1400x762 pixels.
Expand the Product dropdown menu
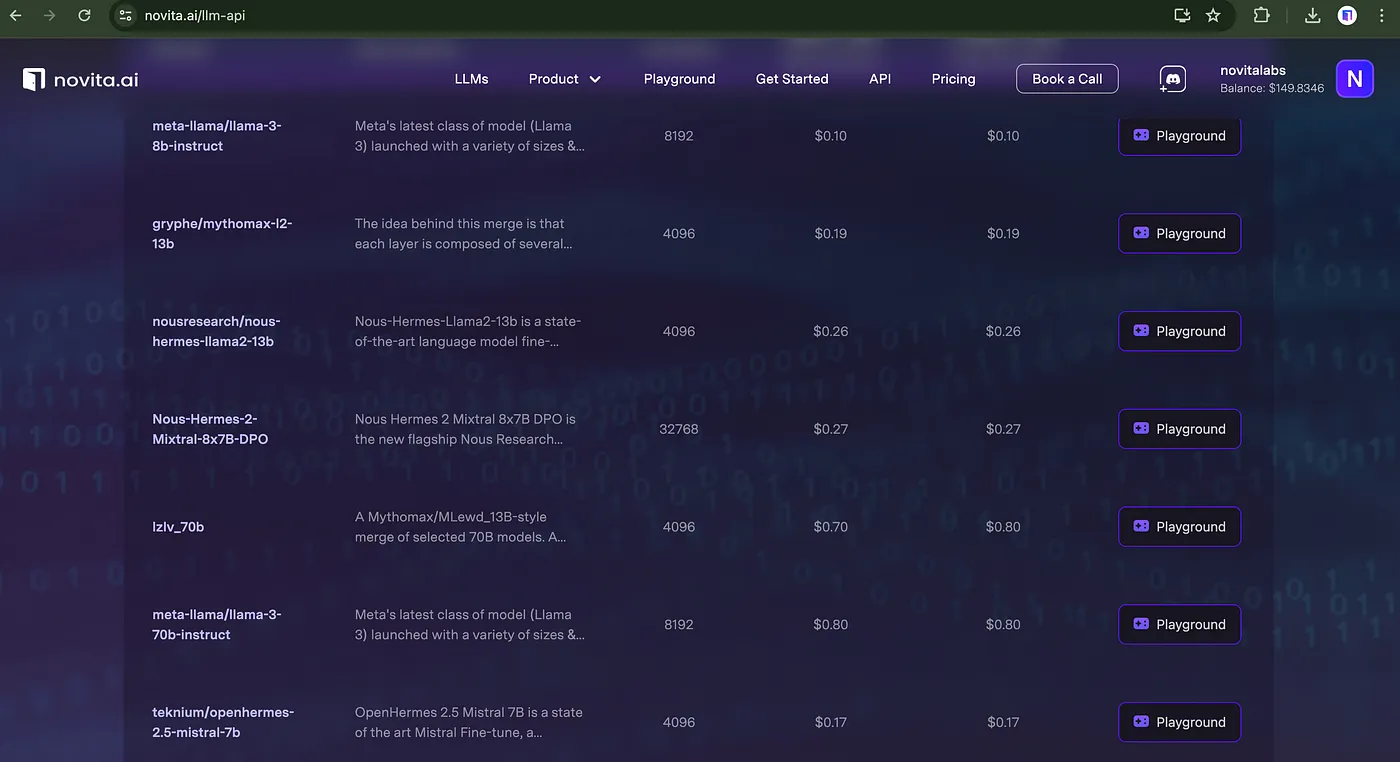(565, 79)
